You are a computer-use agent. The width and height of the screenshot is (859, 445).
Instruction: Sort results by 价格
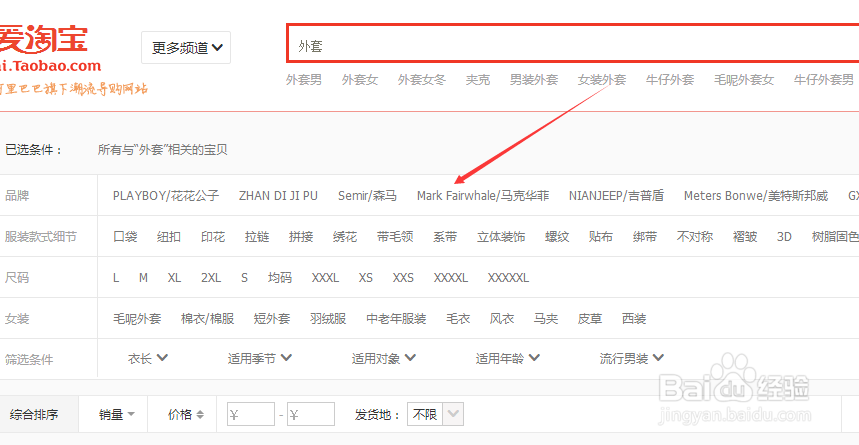[x=186, y=415]
